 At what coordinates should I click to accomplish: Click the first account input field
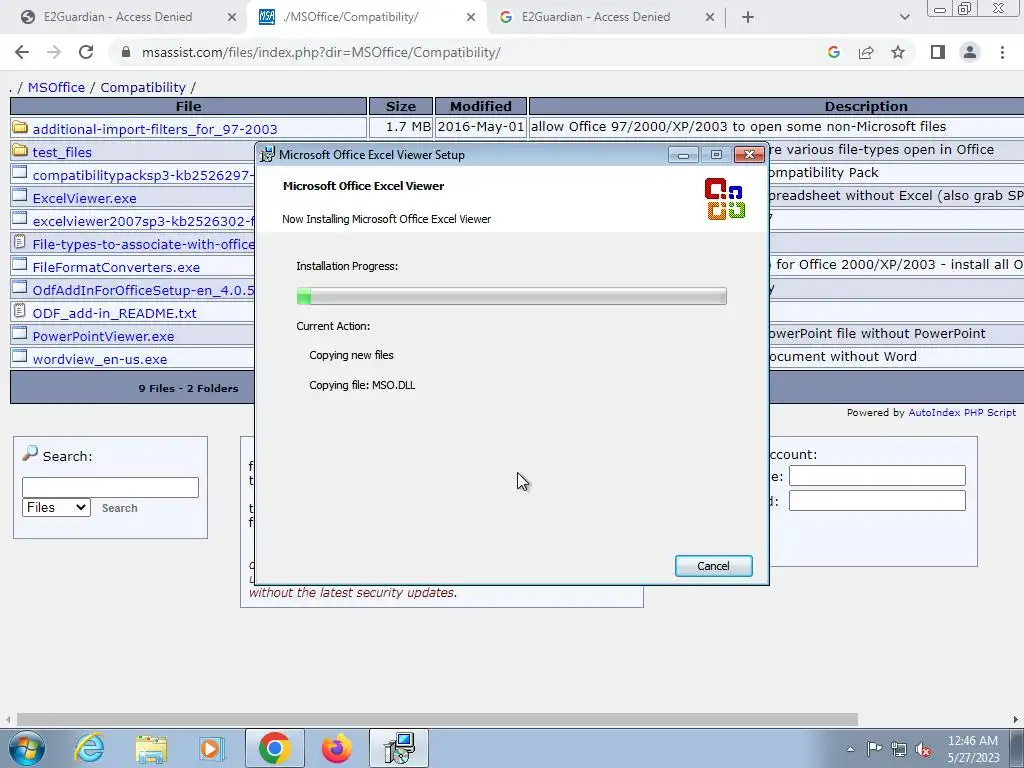pos(877,475)
